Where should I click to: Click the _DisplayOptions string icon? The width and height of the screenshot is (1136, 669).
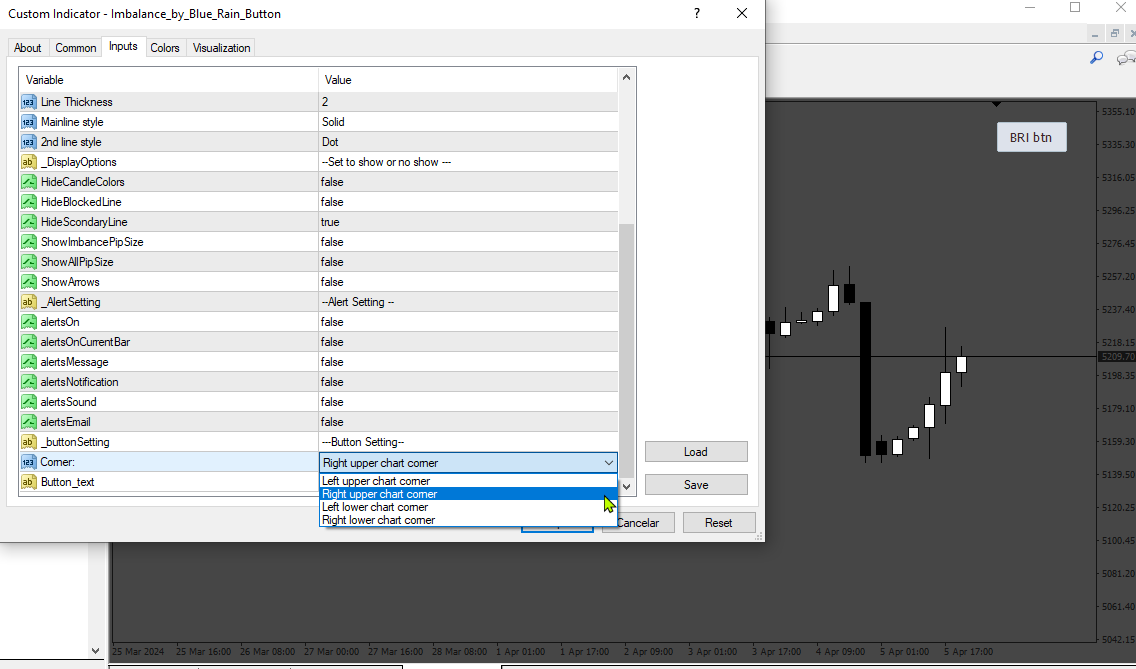coord(29,162)
